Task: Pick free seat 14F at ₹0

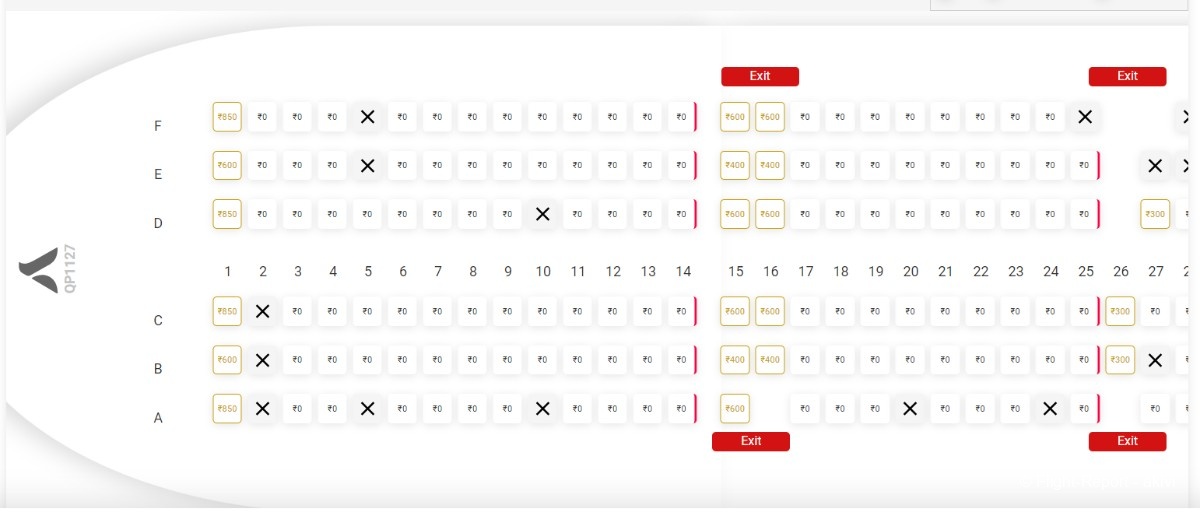Action: coord(681,116)
